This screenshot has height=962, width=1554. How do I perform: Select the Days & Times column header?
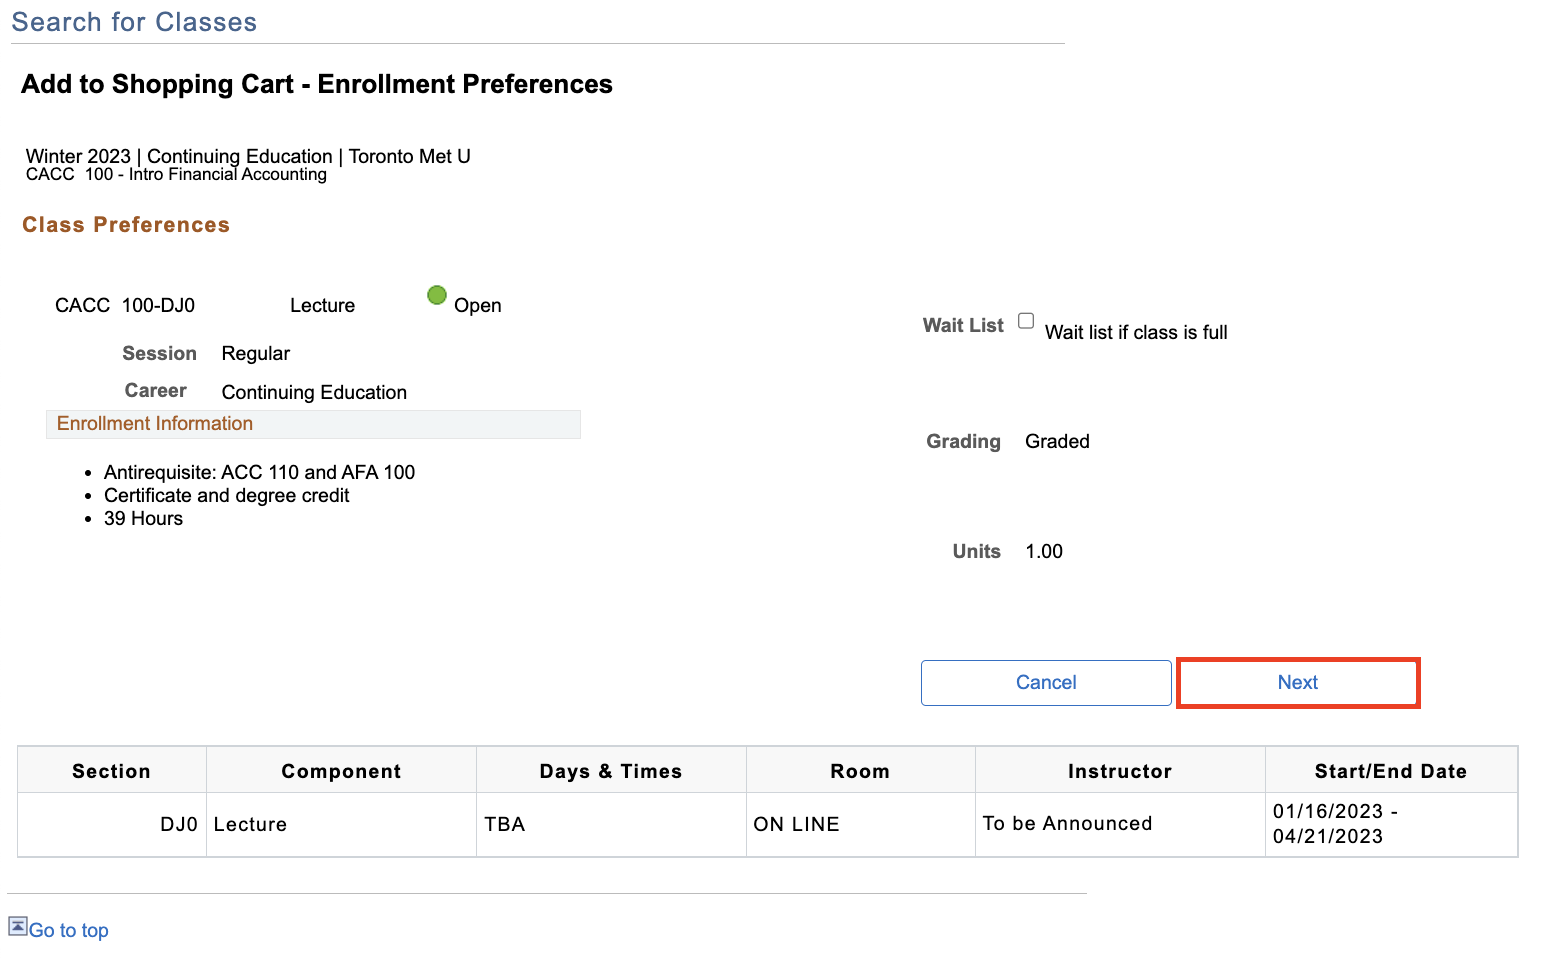click(x=610, y=771)
